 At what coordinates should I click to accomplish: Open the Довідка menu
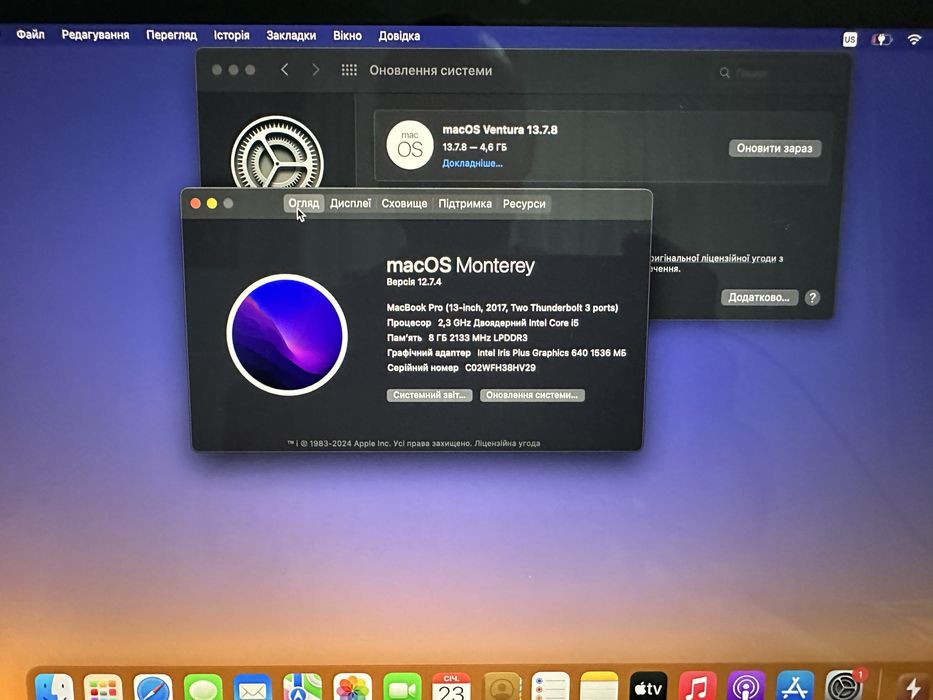399,36
